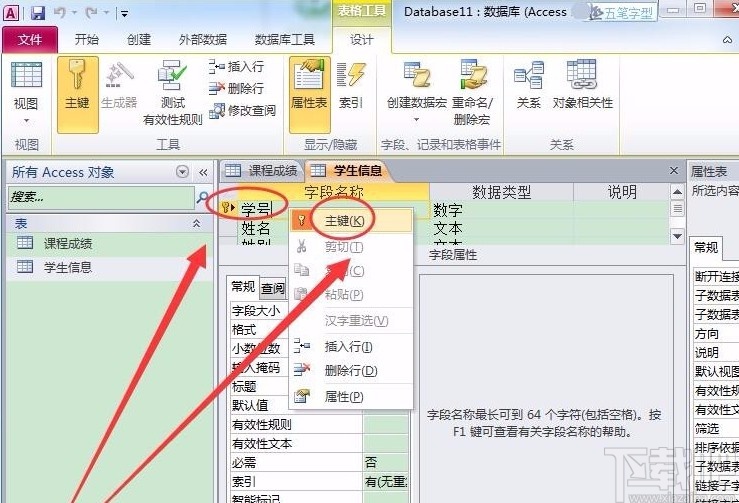Click the 说明 column header
This screenshot has height=503, width=739.
coord(622,192)
